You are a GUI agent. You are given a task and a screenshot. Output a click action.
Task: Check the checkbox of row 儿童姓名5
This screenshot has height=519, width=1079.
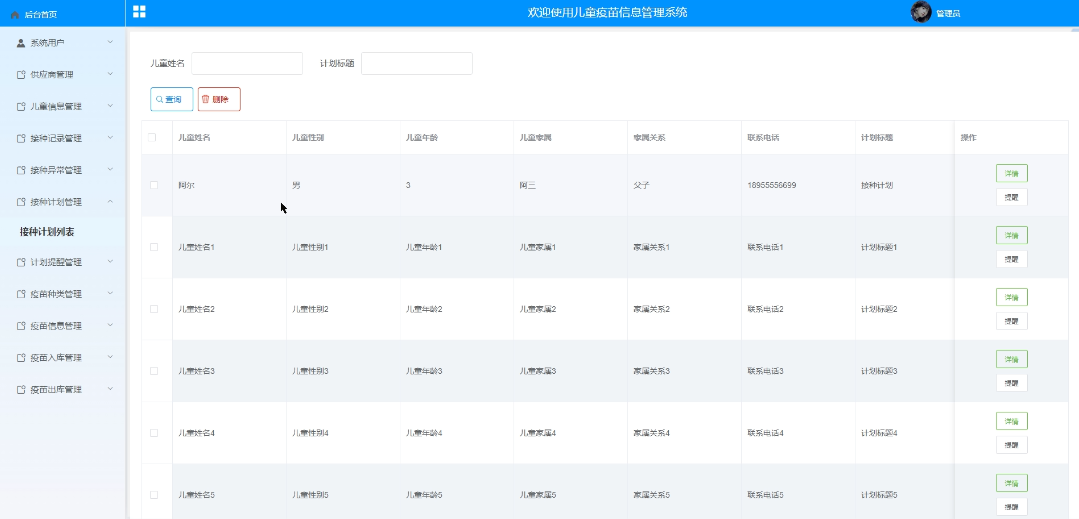(154, 495)
